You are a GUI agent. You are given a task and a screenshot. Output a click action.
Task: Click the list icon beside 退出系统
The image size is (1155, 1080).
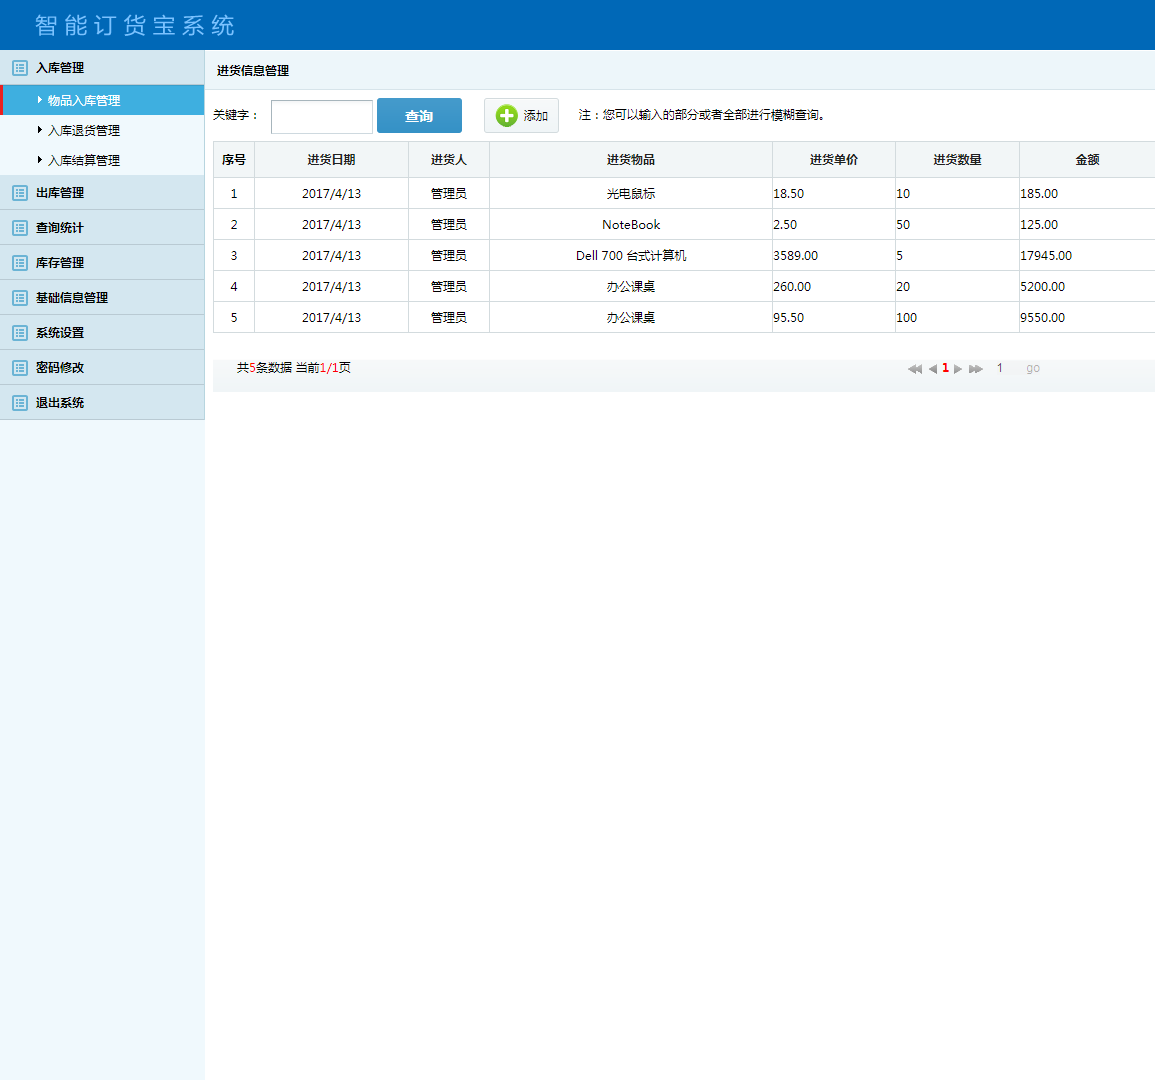point(19,403)
